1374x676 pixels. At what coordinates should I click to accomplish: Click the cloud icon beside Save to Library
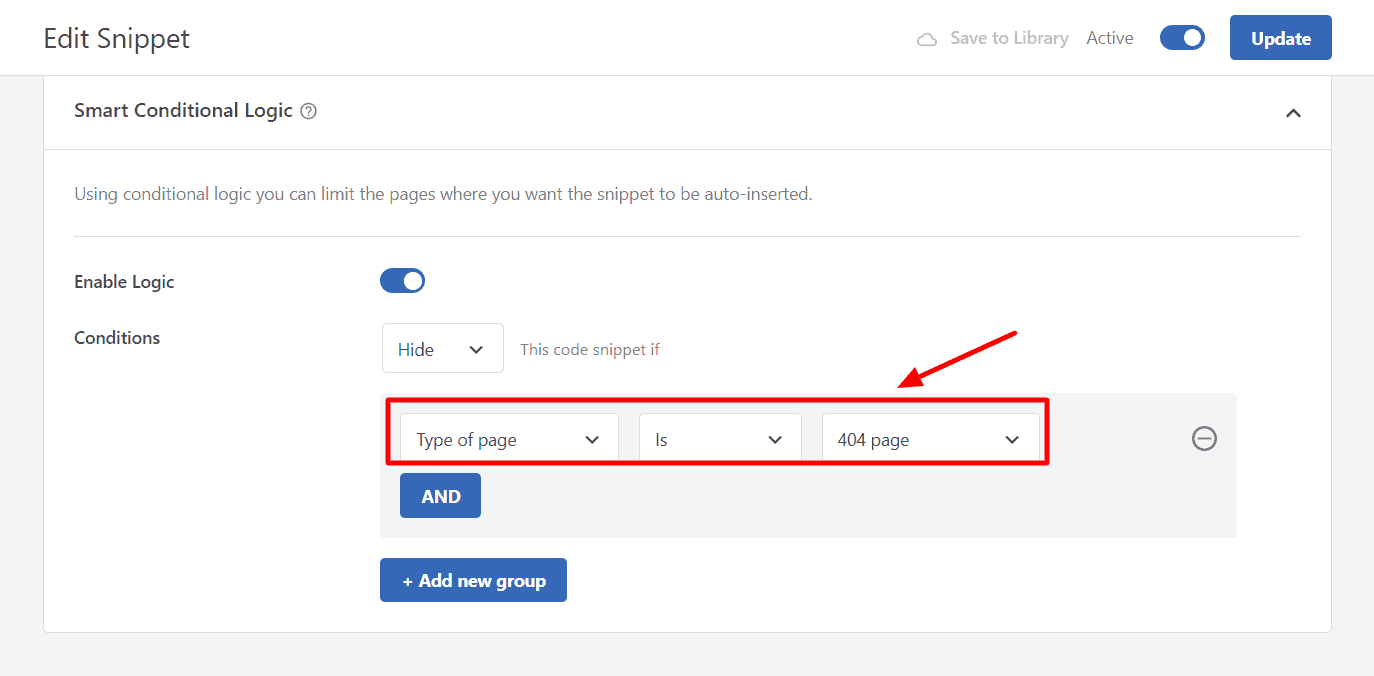click(x=927, y=39)
